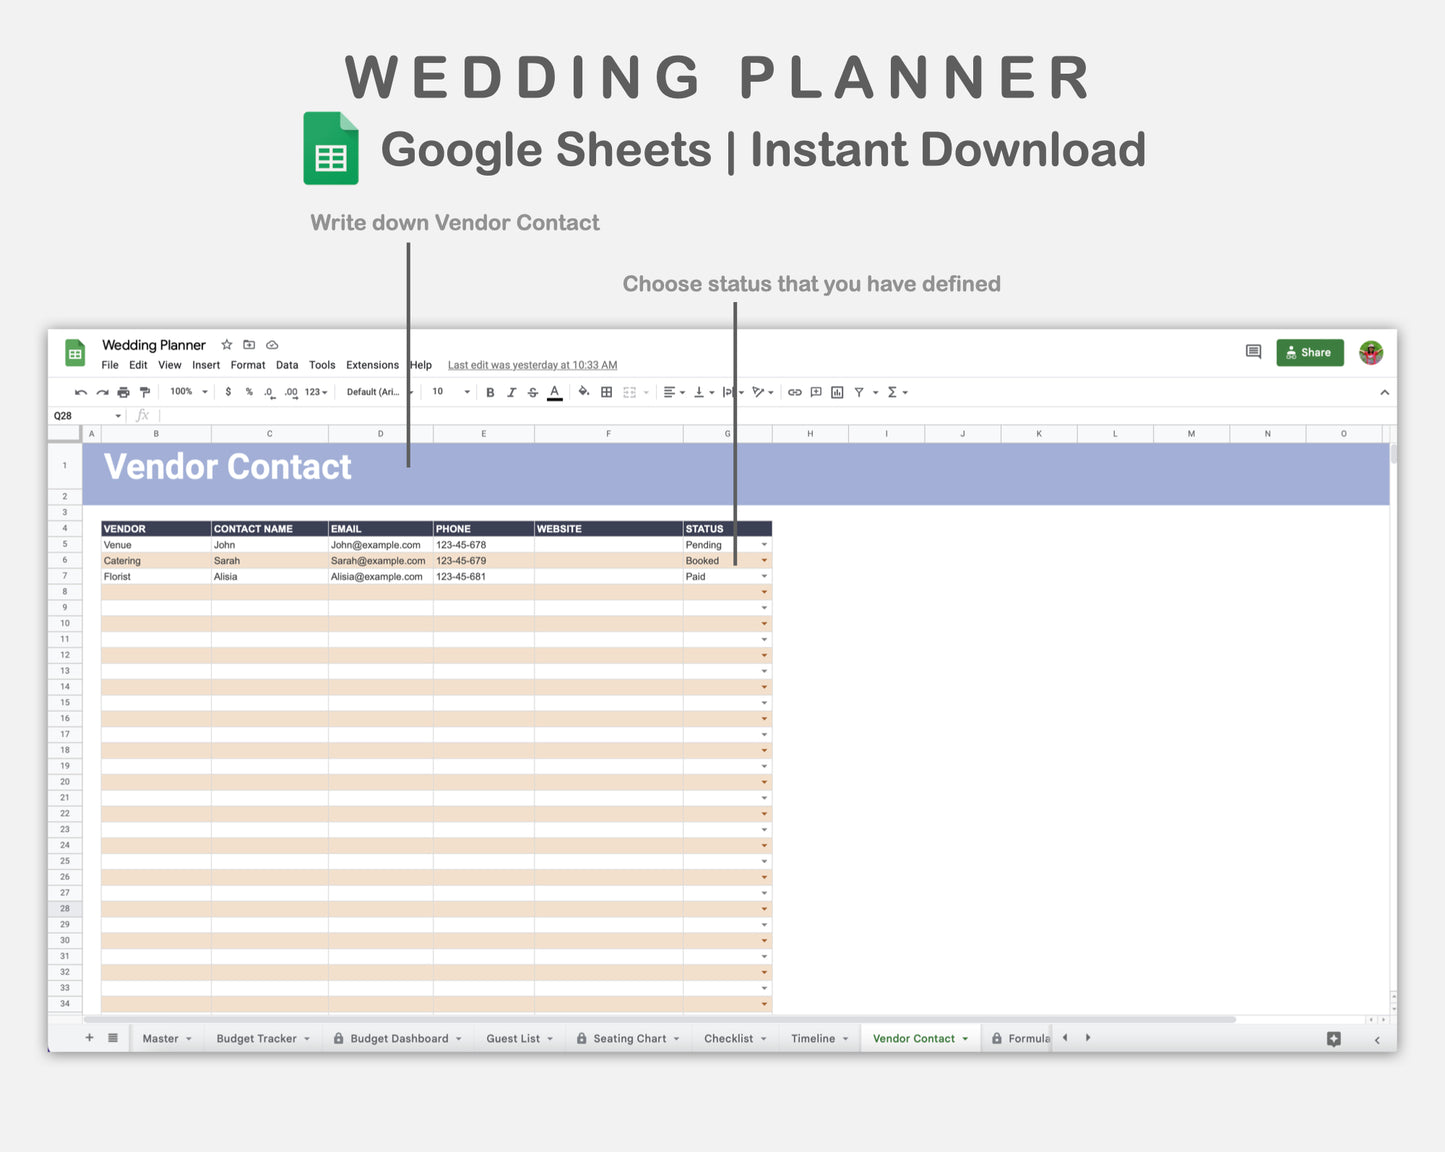Click the Print icon
This screenshot has width=1445, height=1152.
[123, 391]
